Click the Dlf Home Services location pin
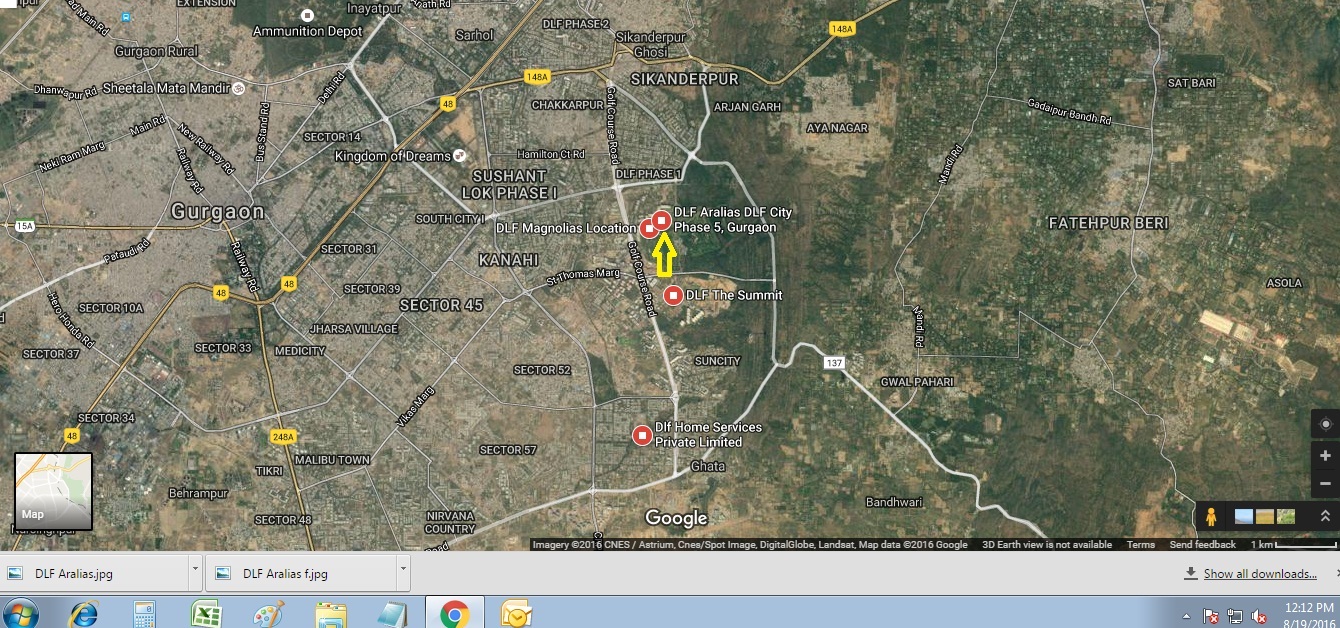 [x=642, y=435]
